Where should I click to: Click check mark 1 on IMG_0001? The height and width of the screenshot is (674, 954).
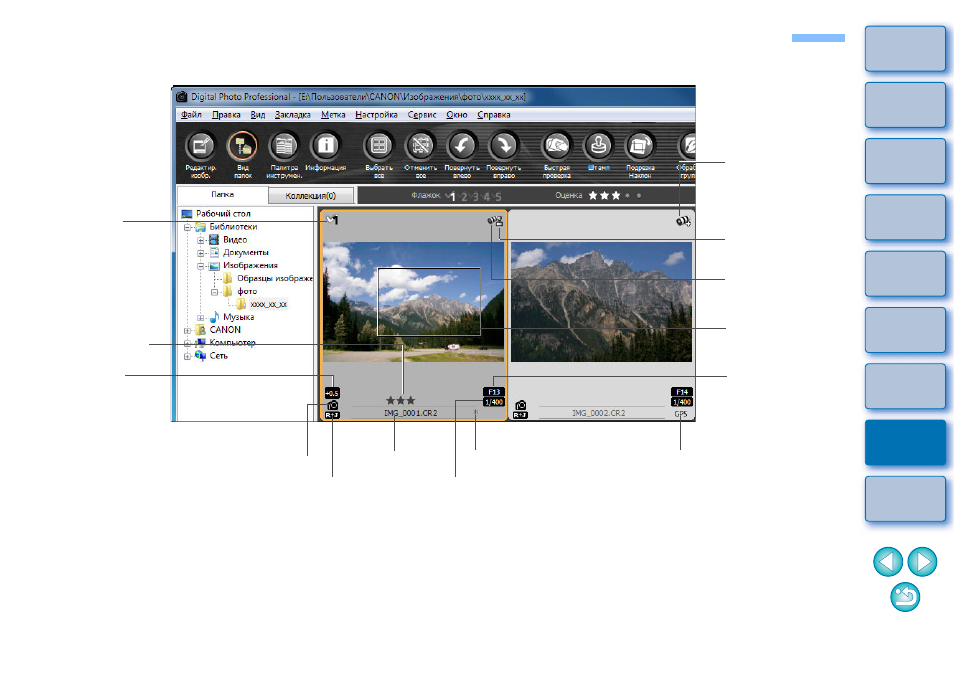click(333, 220)
